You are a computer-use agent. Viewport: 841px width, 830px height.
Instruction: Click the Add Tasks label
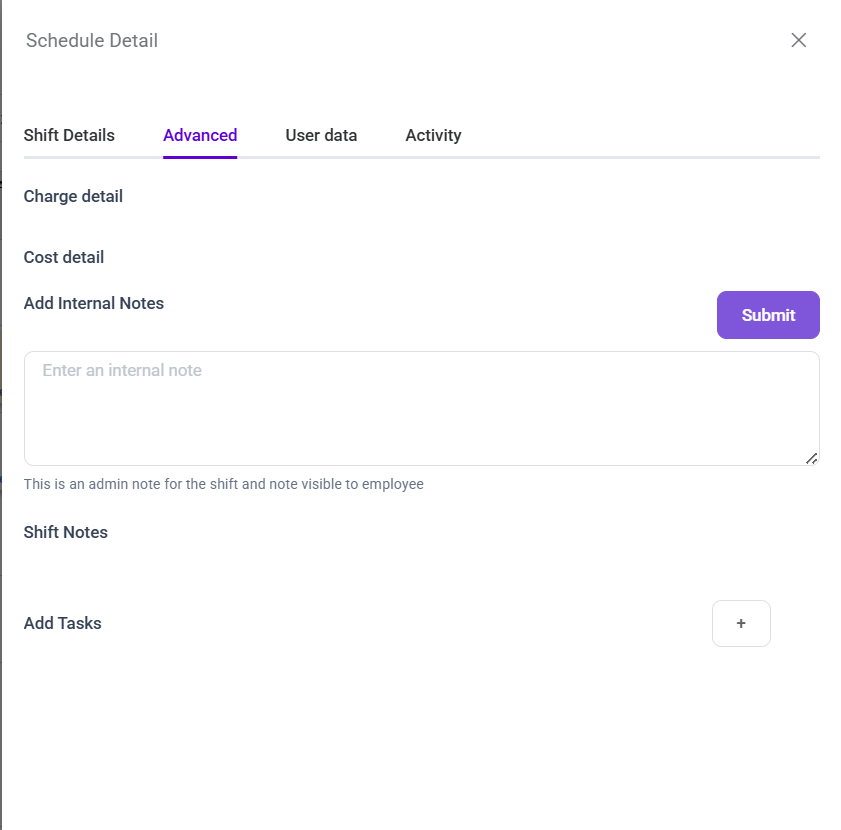[x=62, y=623]
